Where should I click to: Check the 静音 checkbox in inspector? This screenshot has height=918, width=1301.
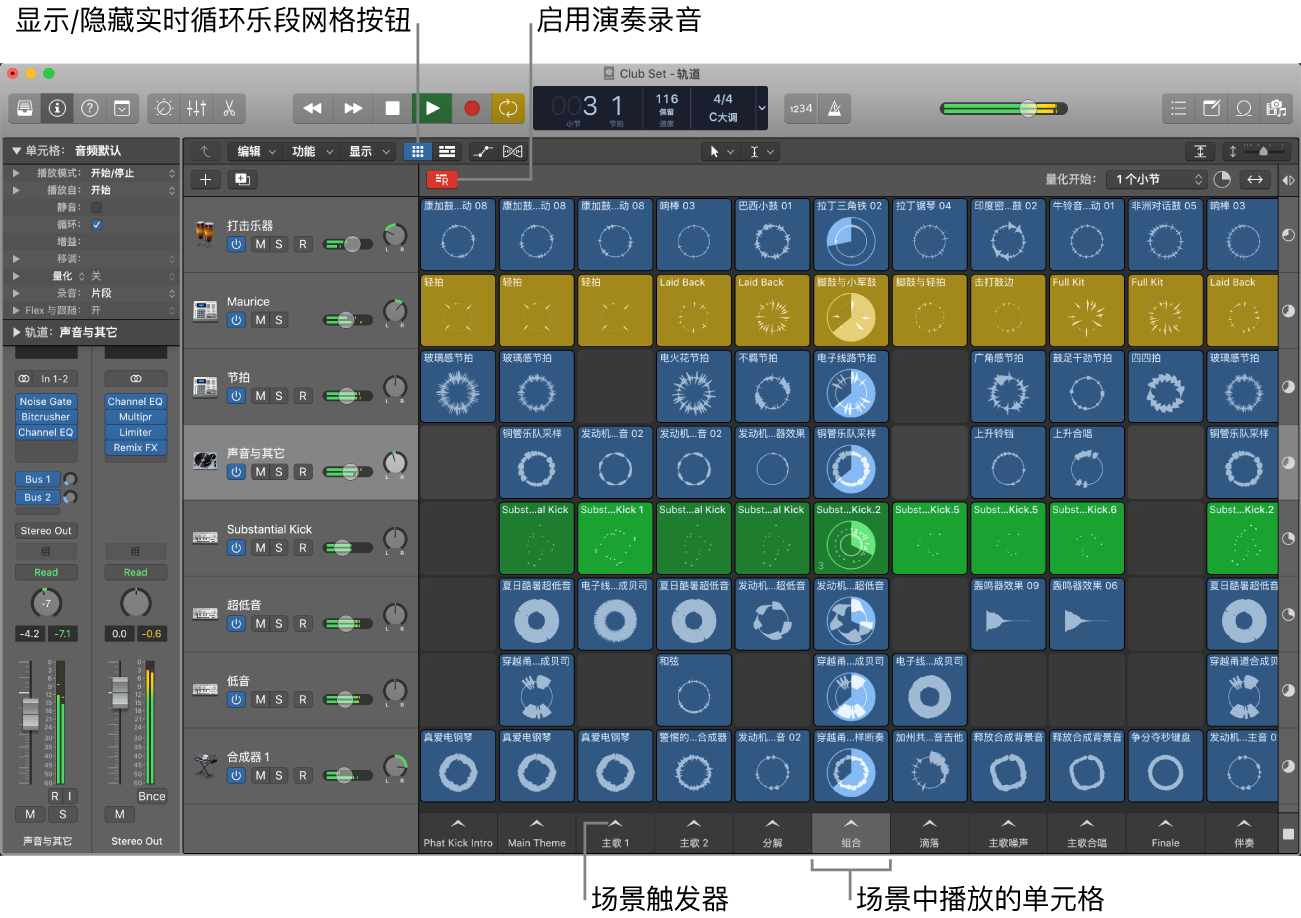[96, 207]
